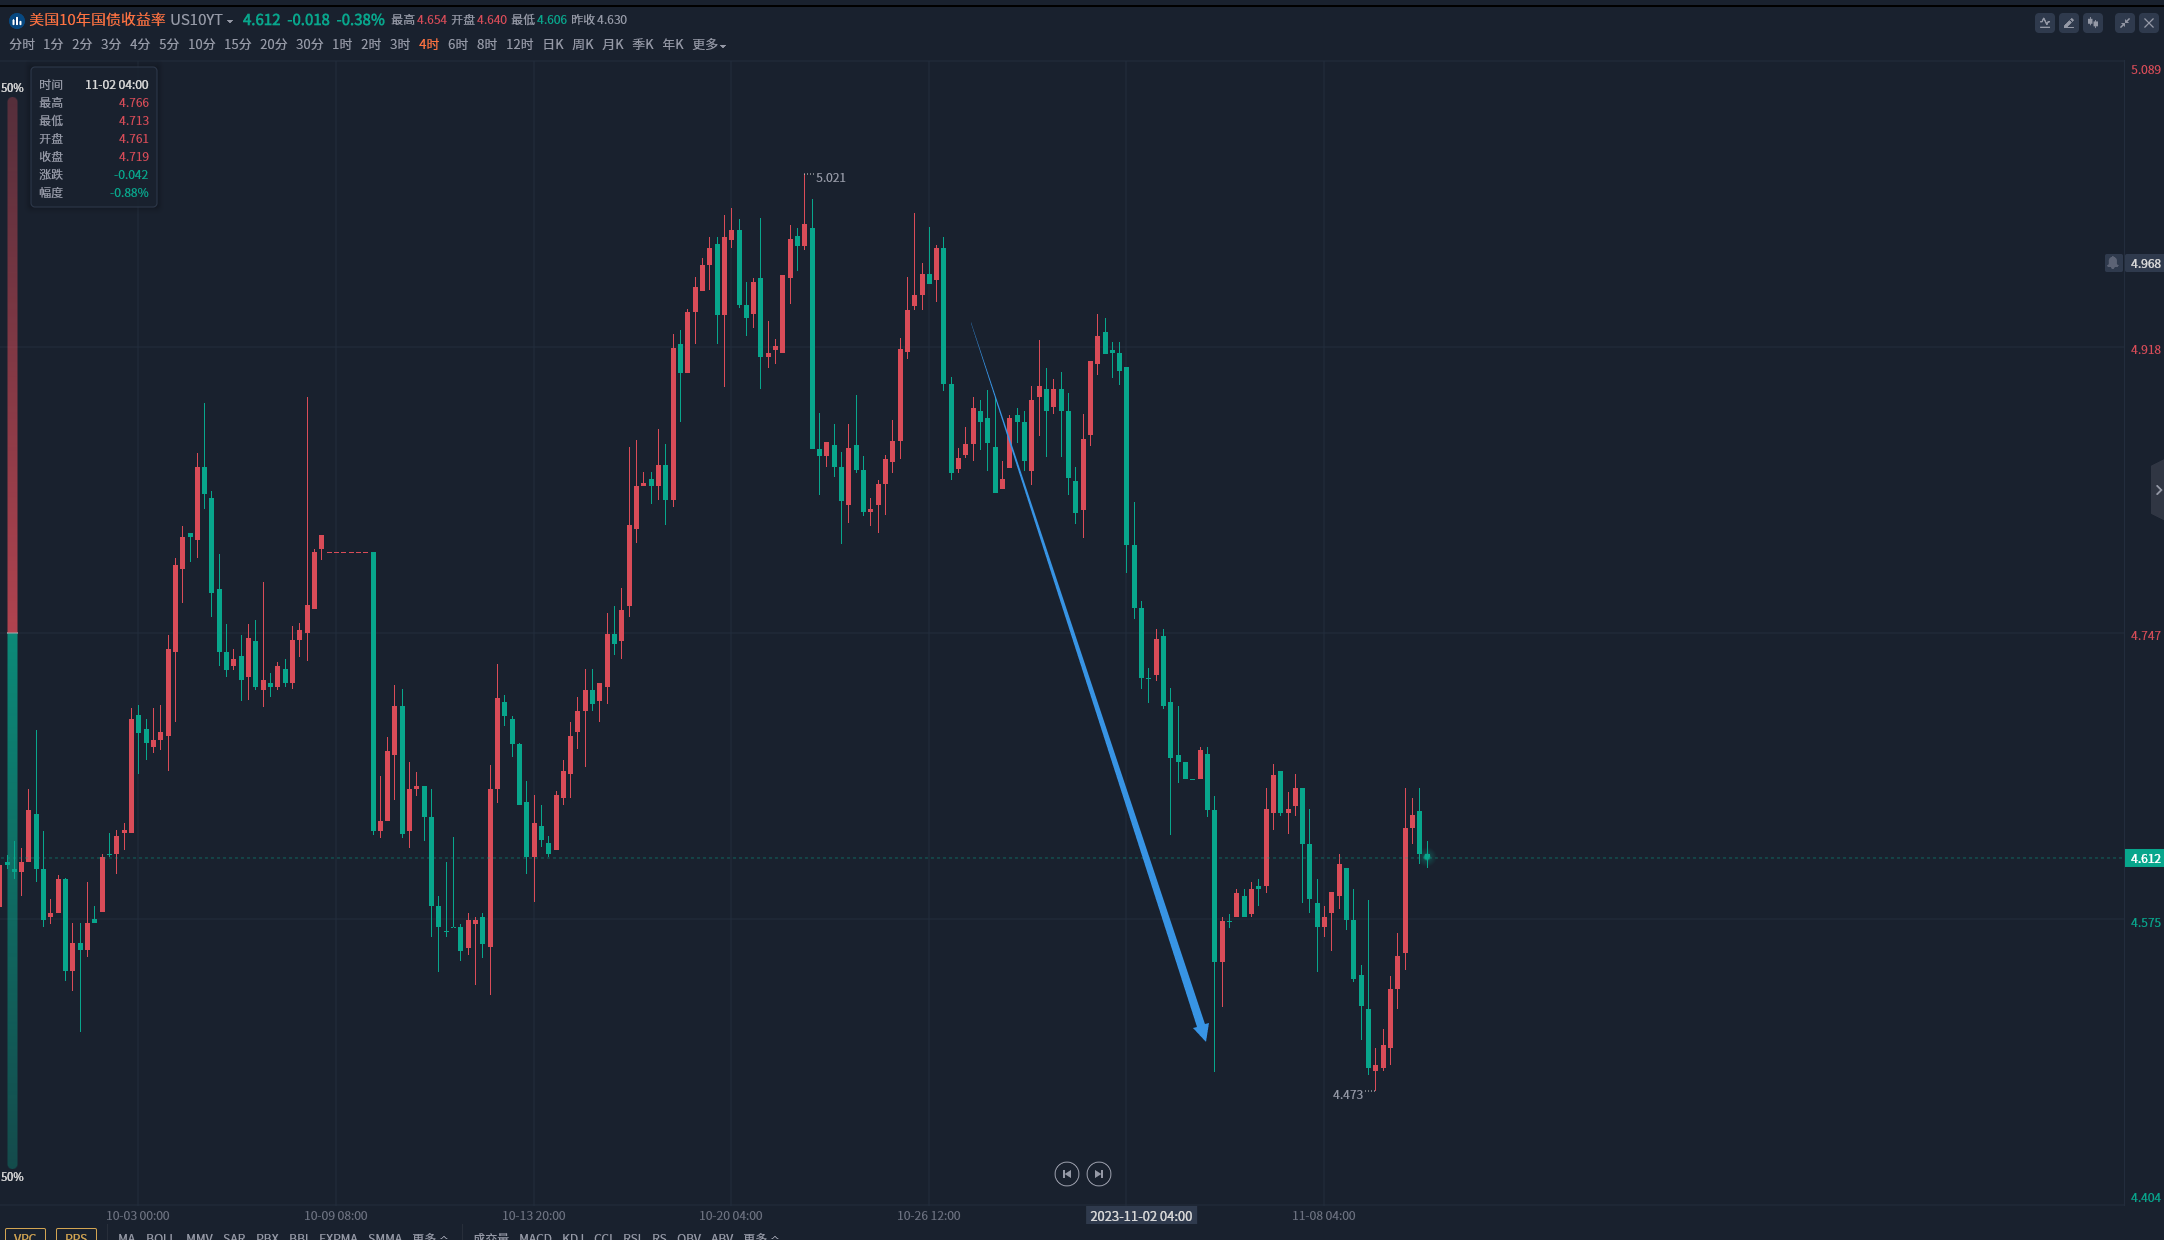Image resolution: width=2164 pixels, height=1240 pixels.
Task: Jump to next bar playback button
Action: 1099,1174
